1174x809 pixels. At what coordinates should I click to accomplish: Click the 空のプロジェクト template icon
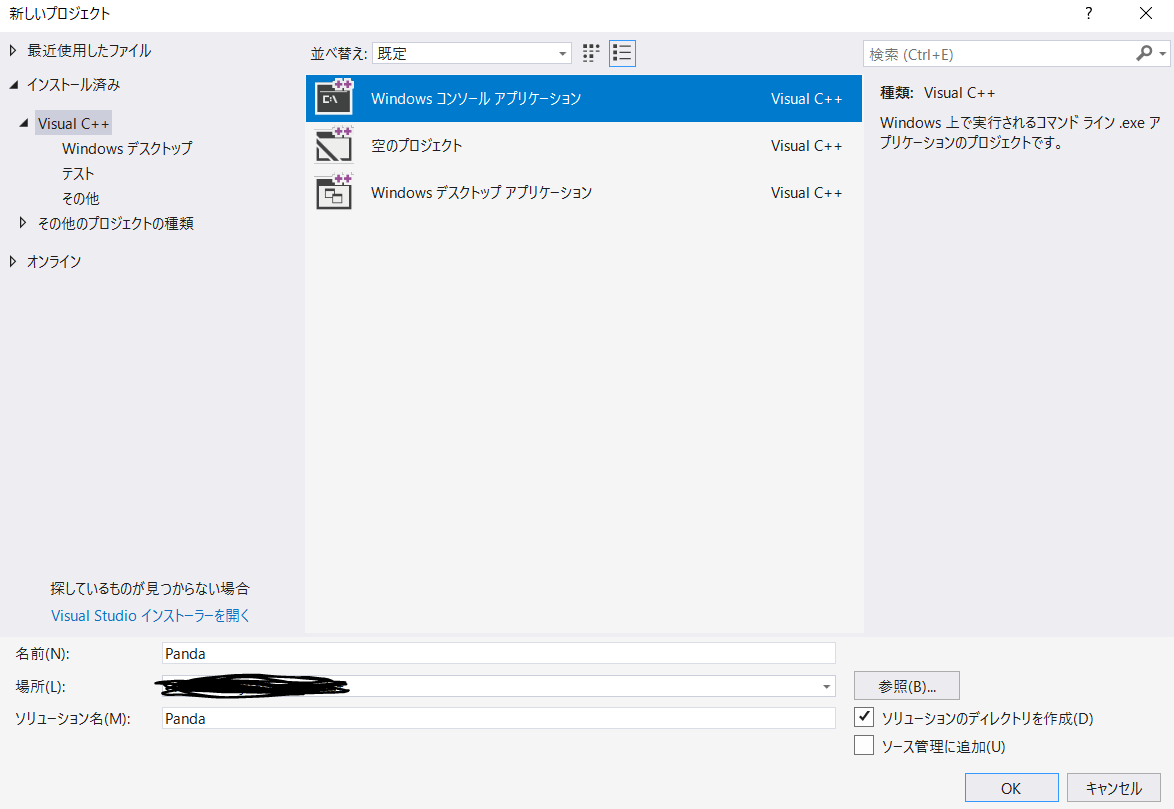pos(335,145)
